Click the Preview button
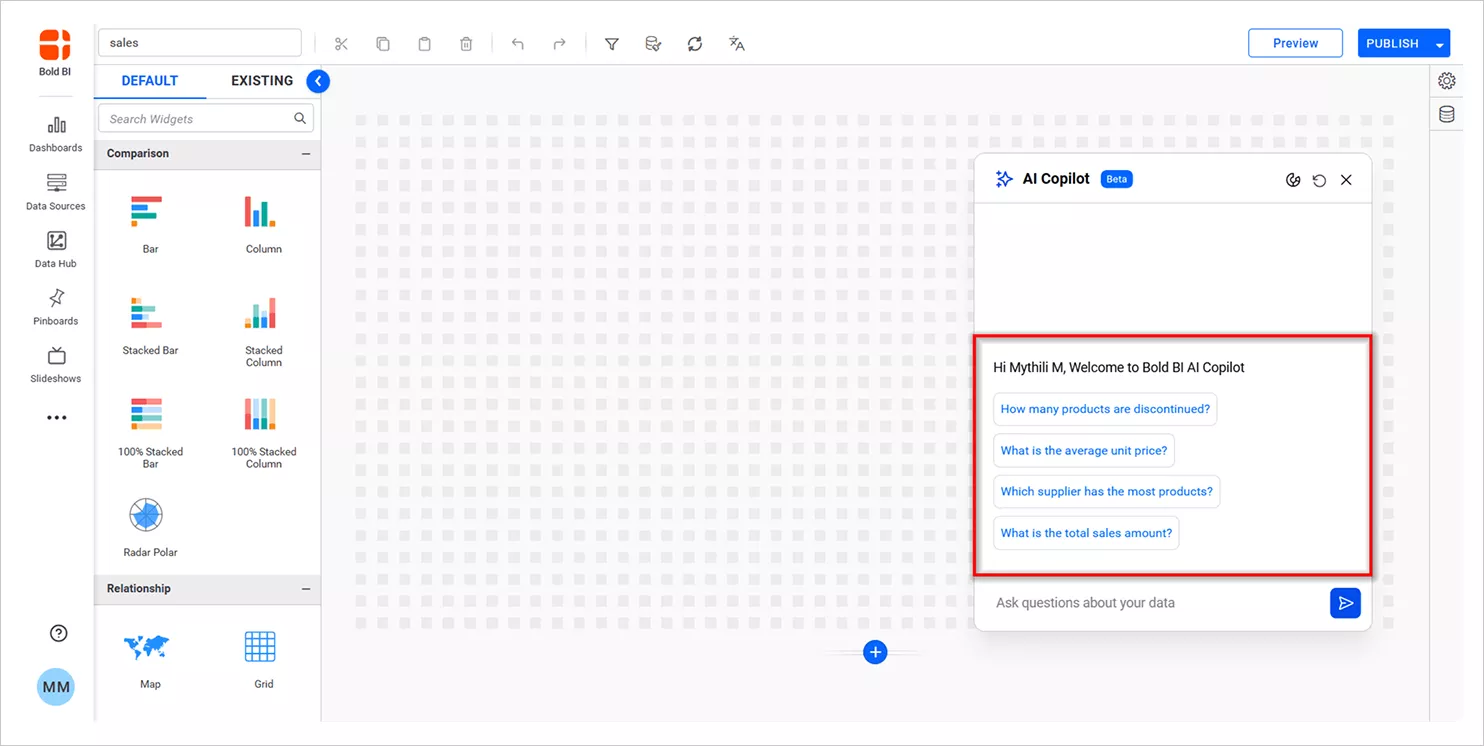The width and height of the screenshot is (1484, 746). [x=1295, y=43]
